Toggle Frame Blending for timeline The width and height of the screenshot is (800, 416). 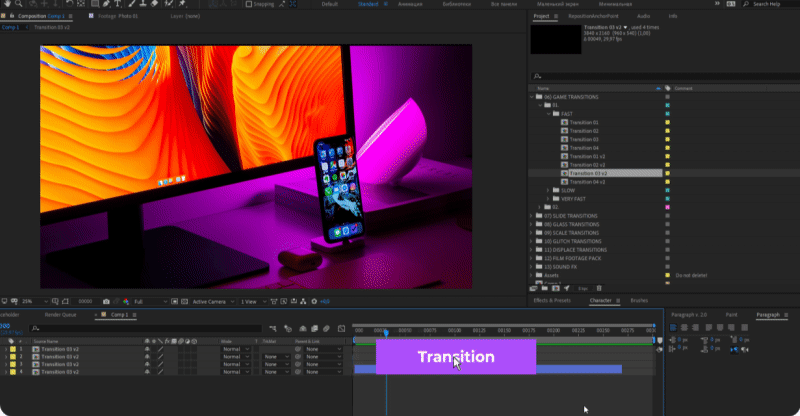(314, 328)
